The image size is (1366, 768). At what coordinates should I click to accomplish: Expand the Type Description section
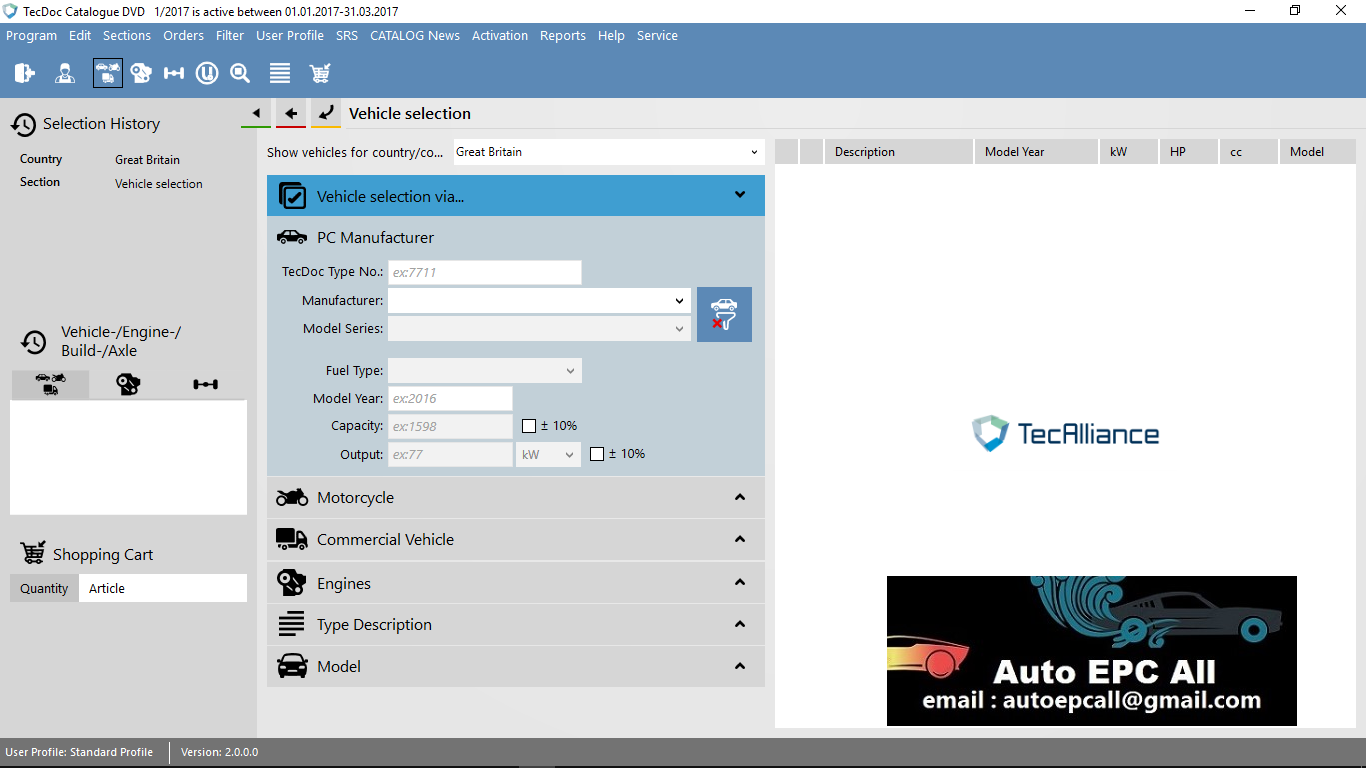click(740, 624)
